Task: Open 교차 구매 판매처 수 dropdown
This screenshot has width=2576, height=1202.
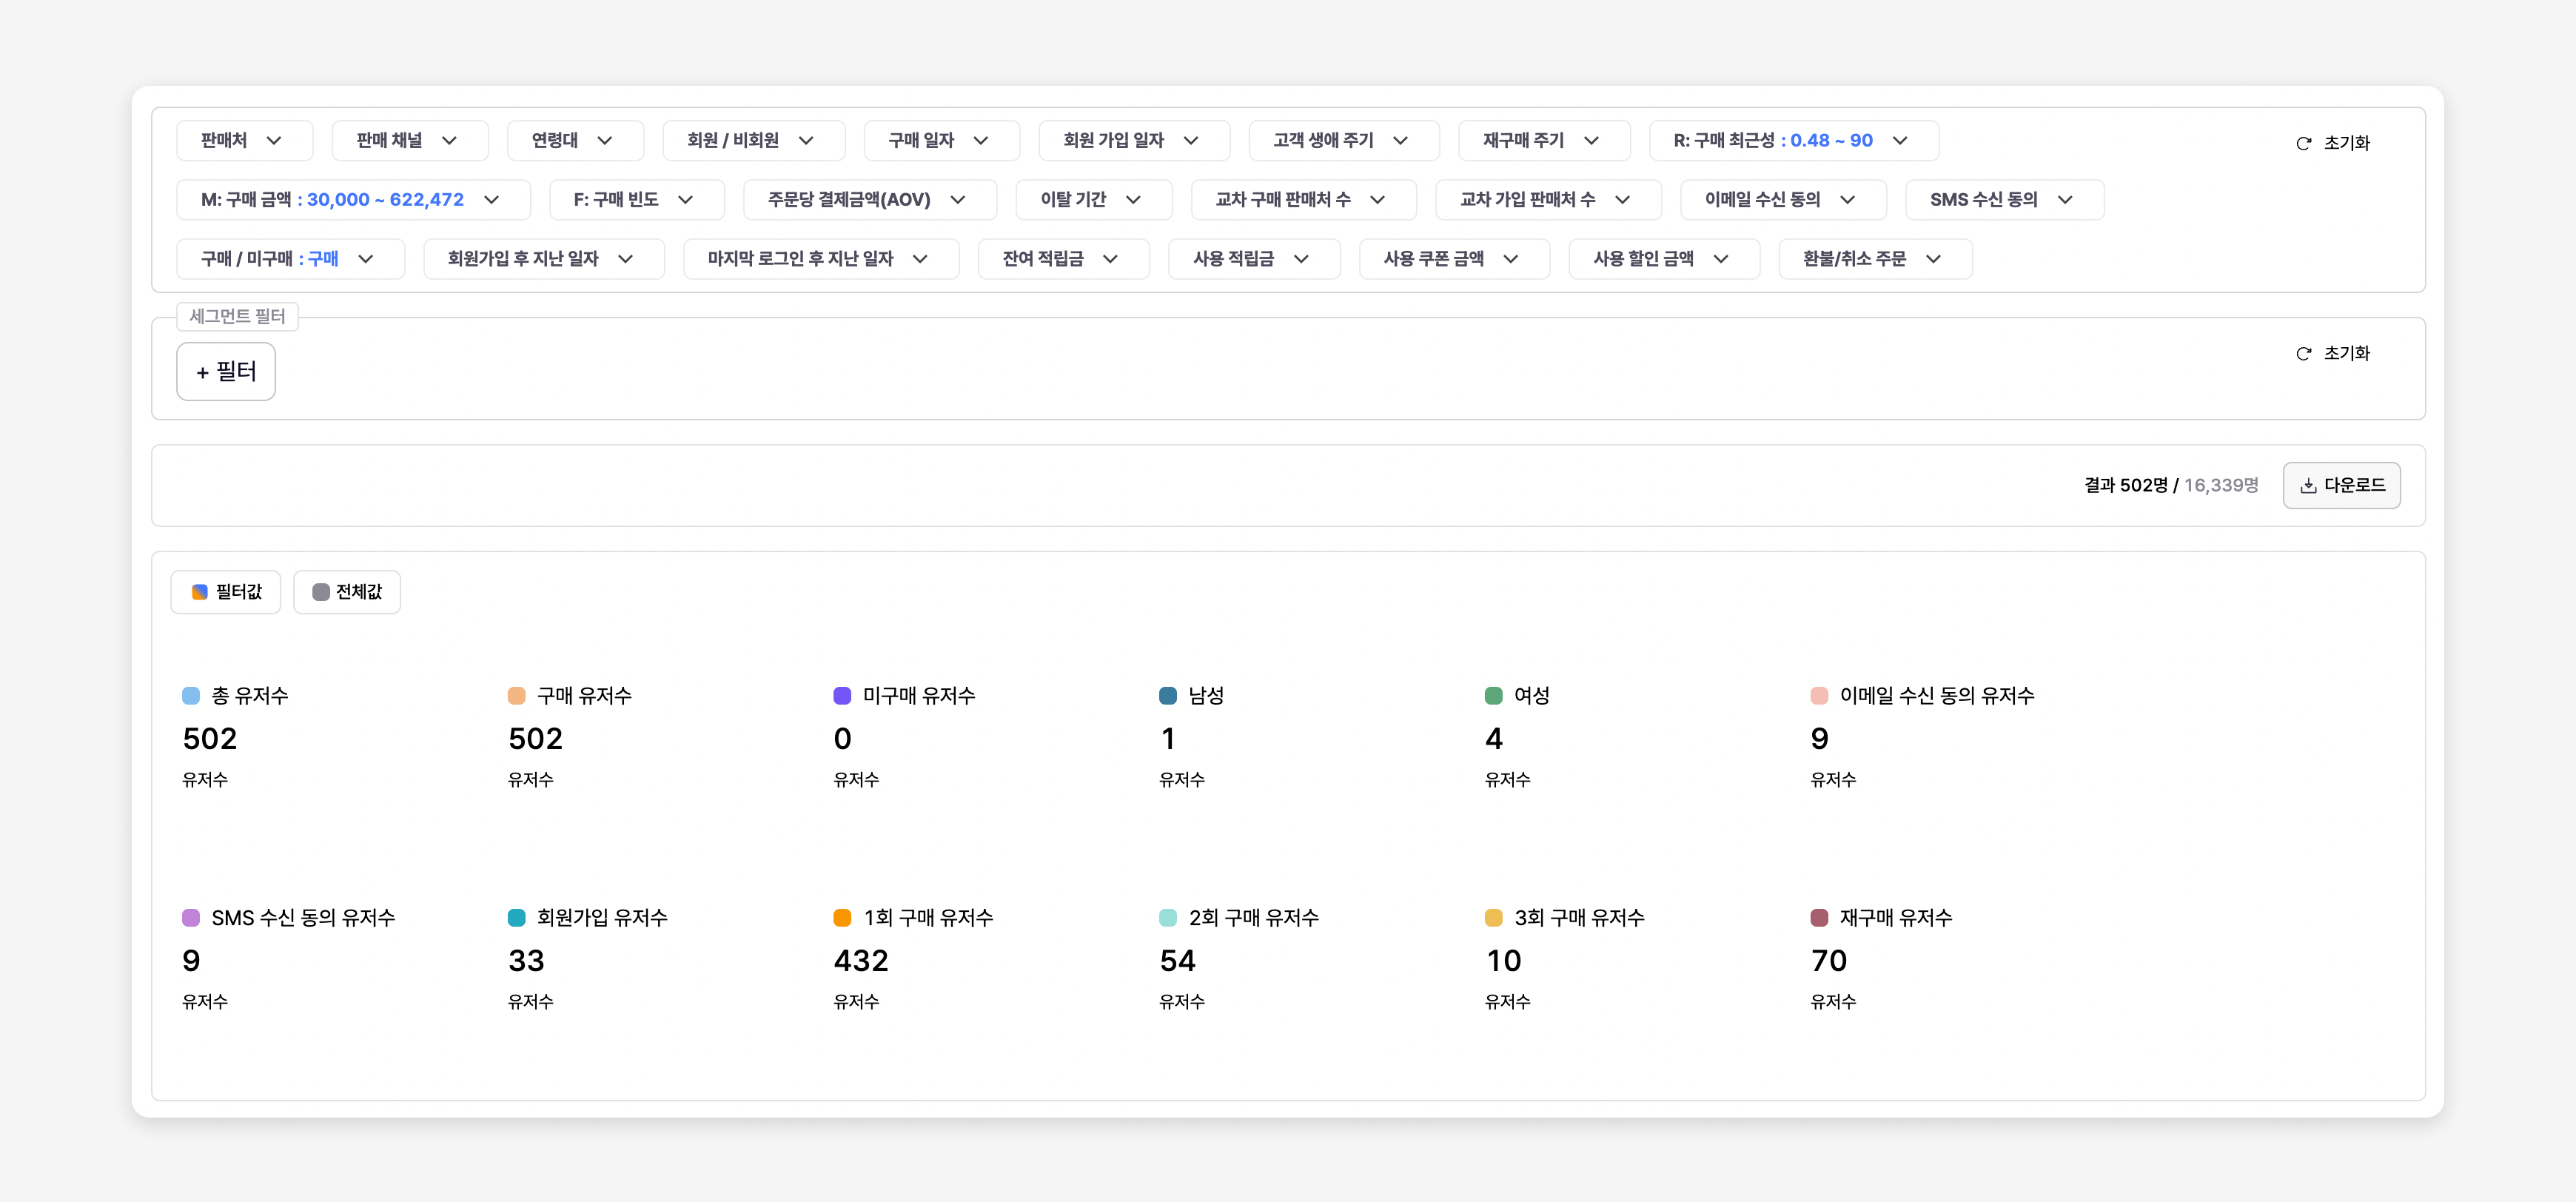Action: pyautogui.click(x=1303, y=200)
